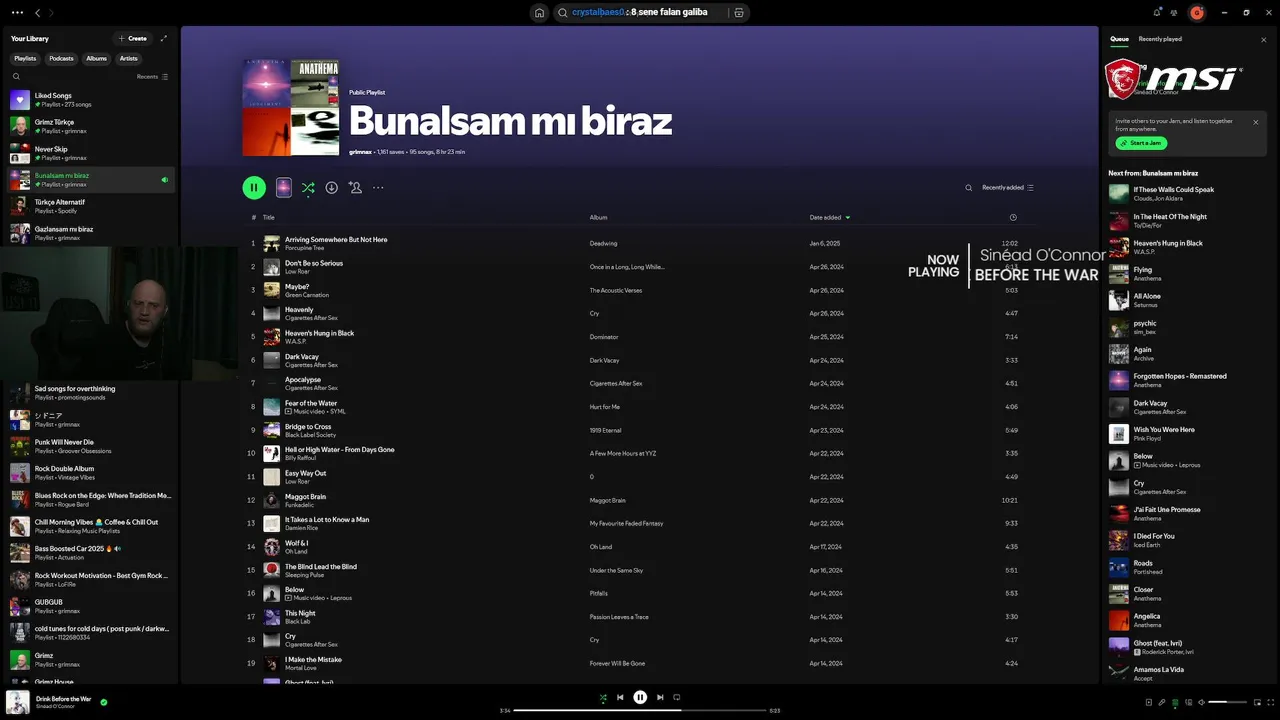Open the Liked Songs playlist
1280x720 pixels.
[x=90, y=99]
